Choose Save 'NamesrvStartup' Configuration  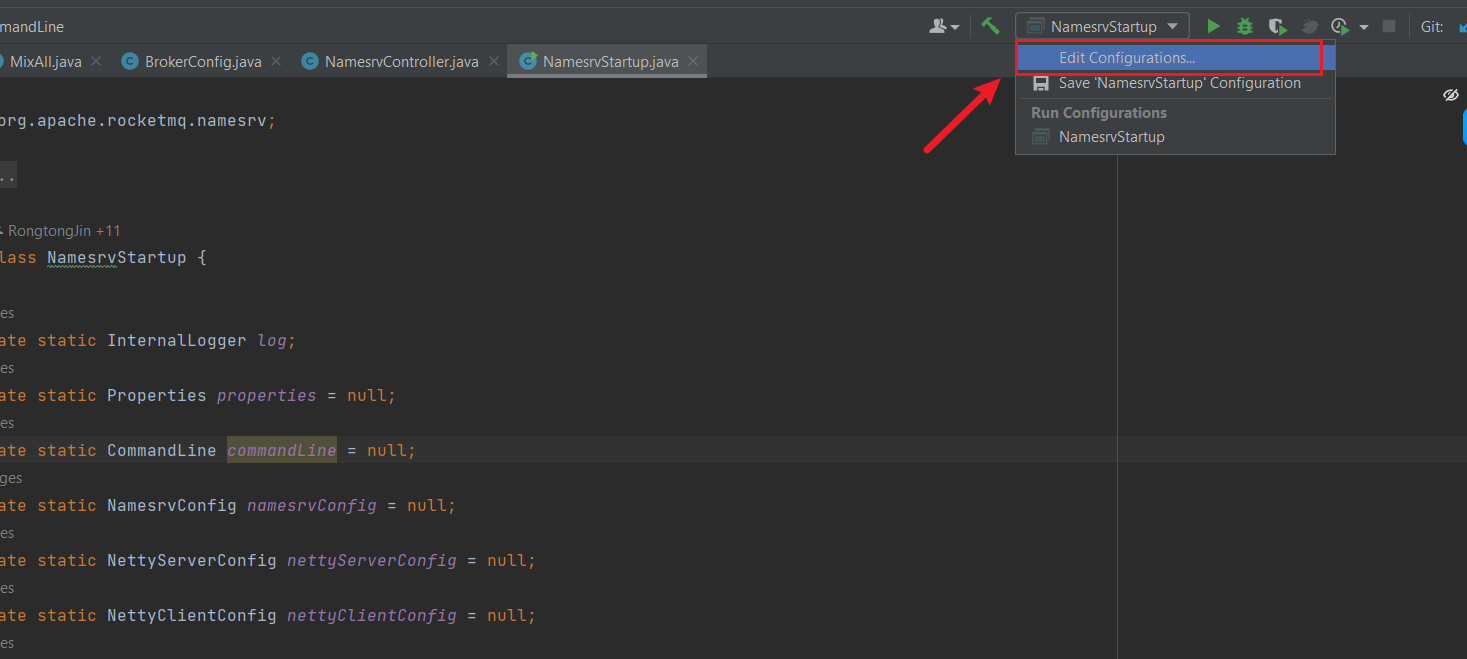1179,83
